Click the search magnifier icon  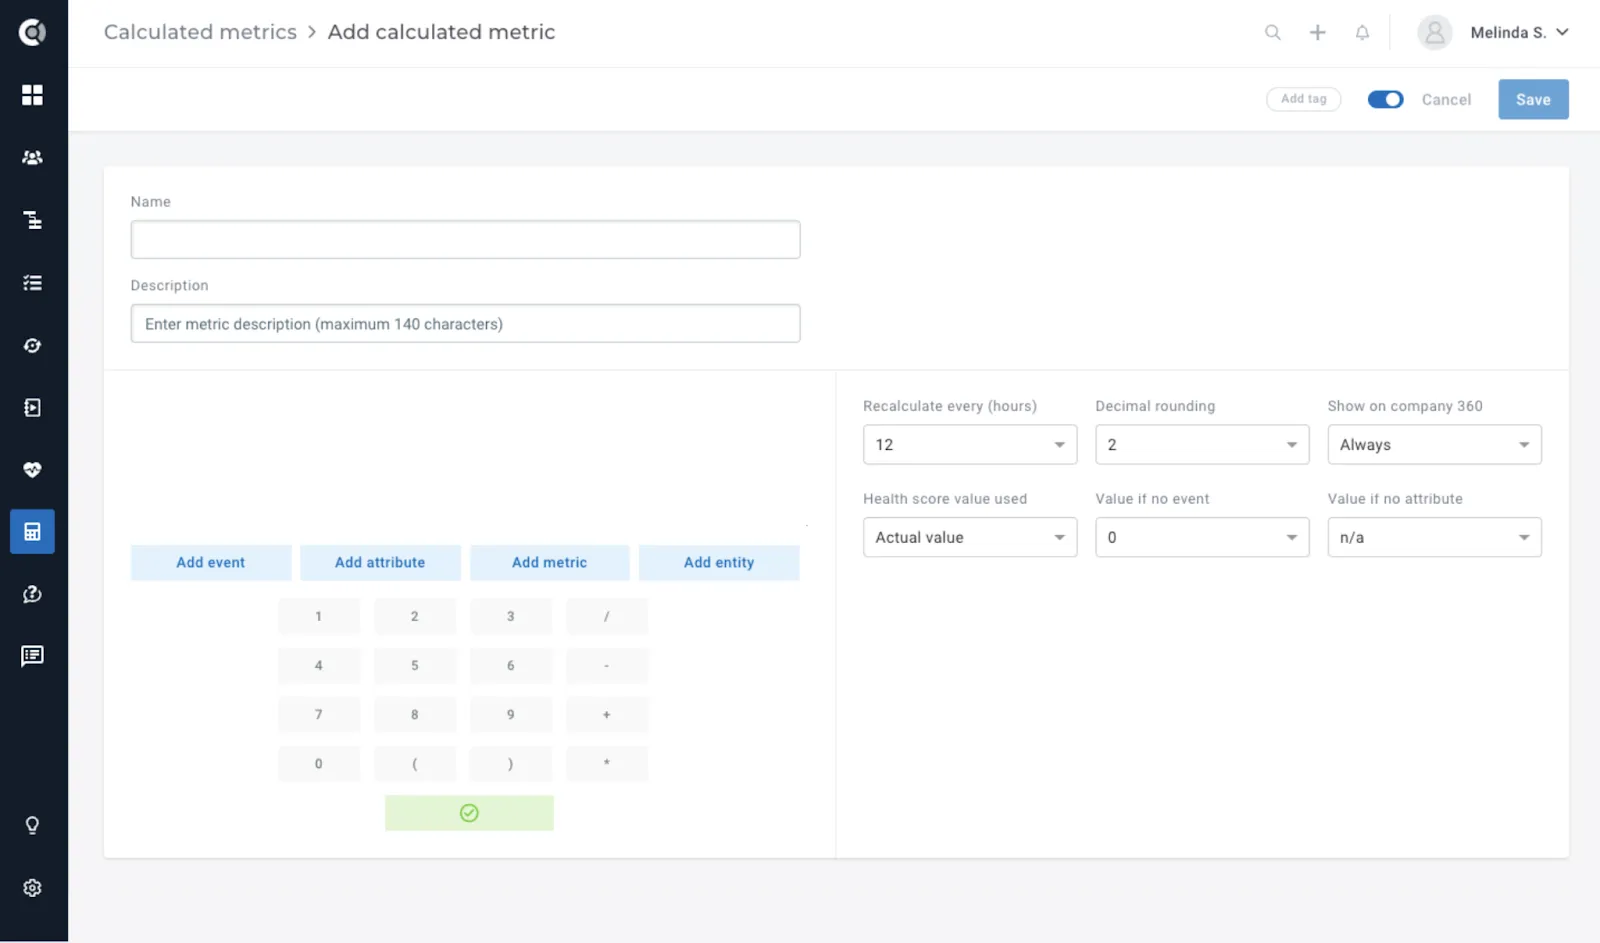point(1272,32)
